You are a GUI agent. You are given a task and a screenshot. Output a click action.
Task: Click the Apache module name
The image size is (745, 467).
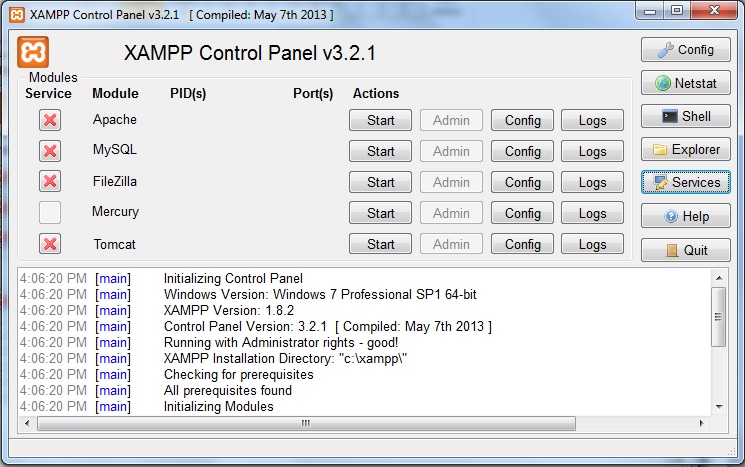coord(115,120)
